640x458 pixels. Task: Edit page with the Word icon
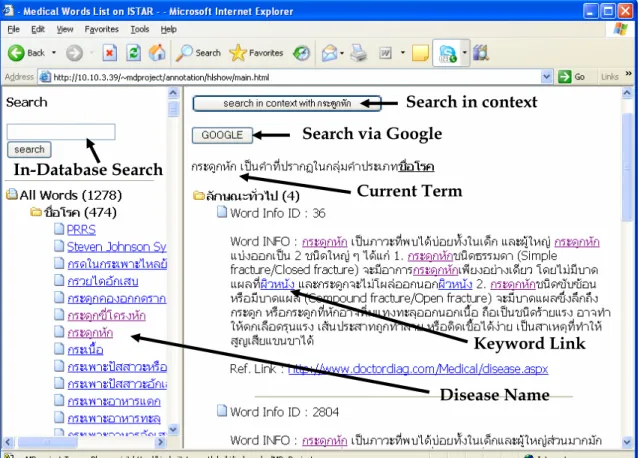(385, 53)
